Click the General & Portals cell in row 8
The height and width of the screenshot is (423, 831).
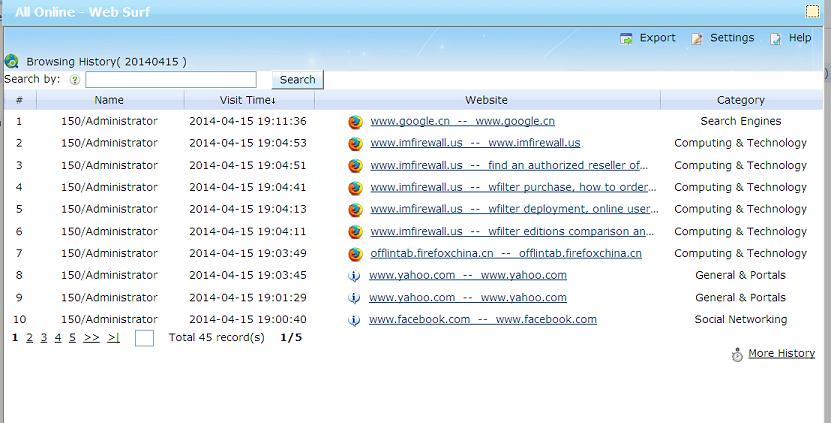tap(740, 275)
